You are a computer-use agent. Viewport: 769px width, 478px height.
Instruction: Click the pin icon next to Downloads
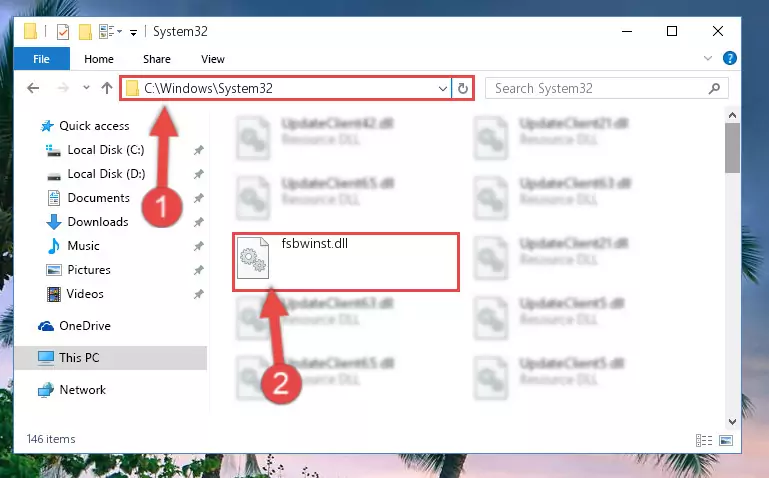click(x=199, y=223)
